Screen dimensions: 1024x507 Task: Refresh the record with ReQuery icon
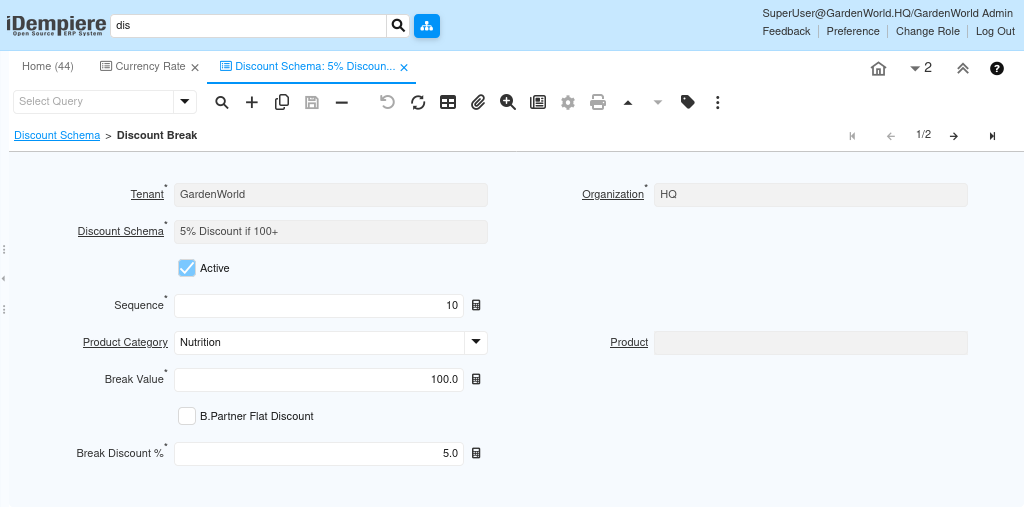[418, 102]
